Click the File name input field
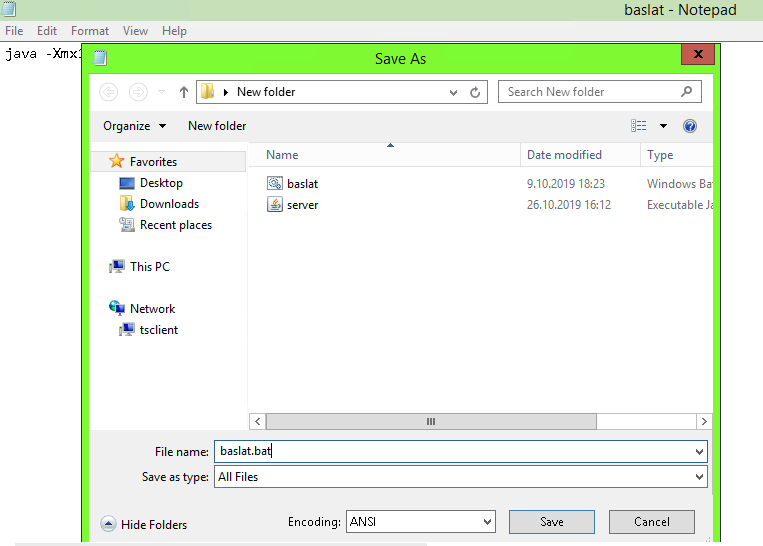The width and height of the screenshot is (763, 546). [450, 451]
